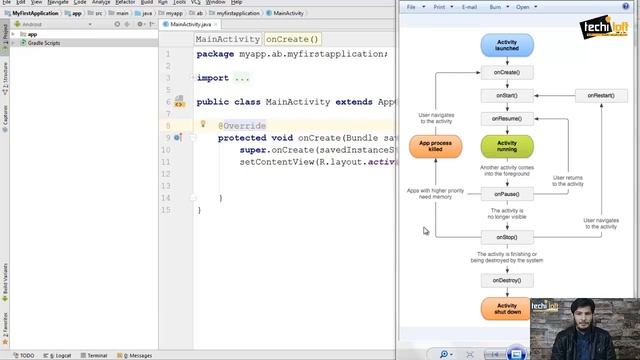Click the @Override annotation on line 8
Image resolution: width=640 pixels, height=360 pixels.
[242, 126]
